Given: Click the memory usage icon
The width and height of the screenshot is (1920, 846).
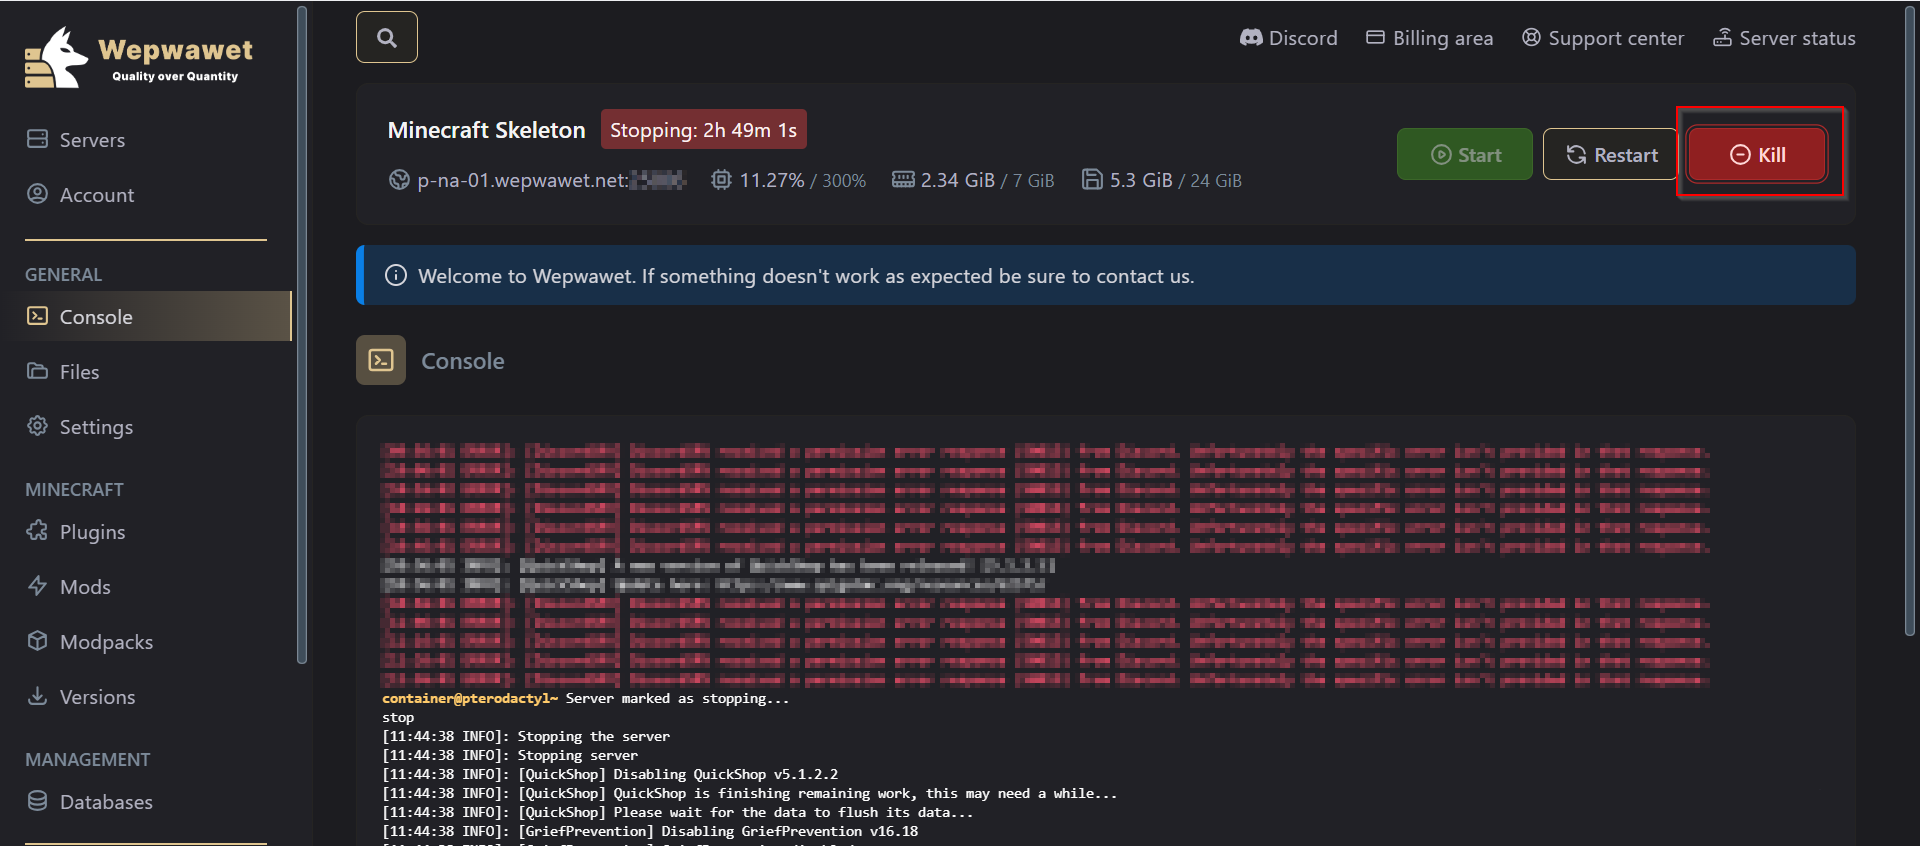Looking at the screenshot, I should click(903, 180).
